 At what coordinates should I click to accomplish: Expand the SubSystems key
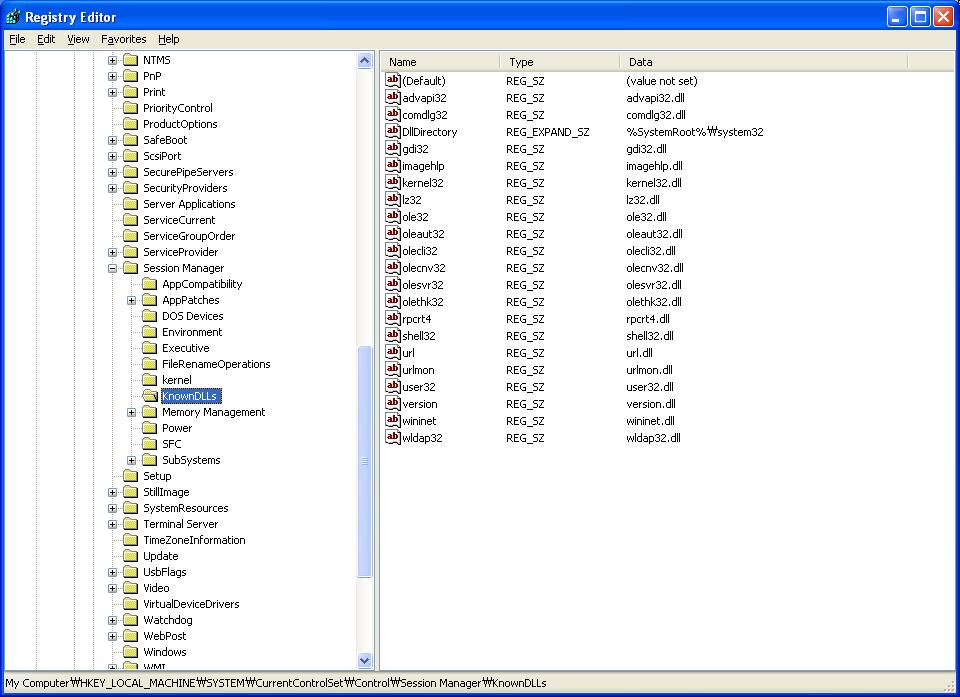[x=131, y=460]
